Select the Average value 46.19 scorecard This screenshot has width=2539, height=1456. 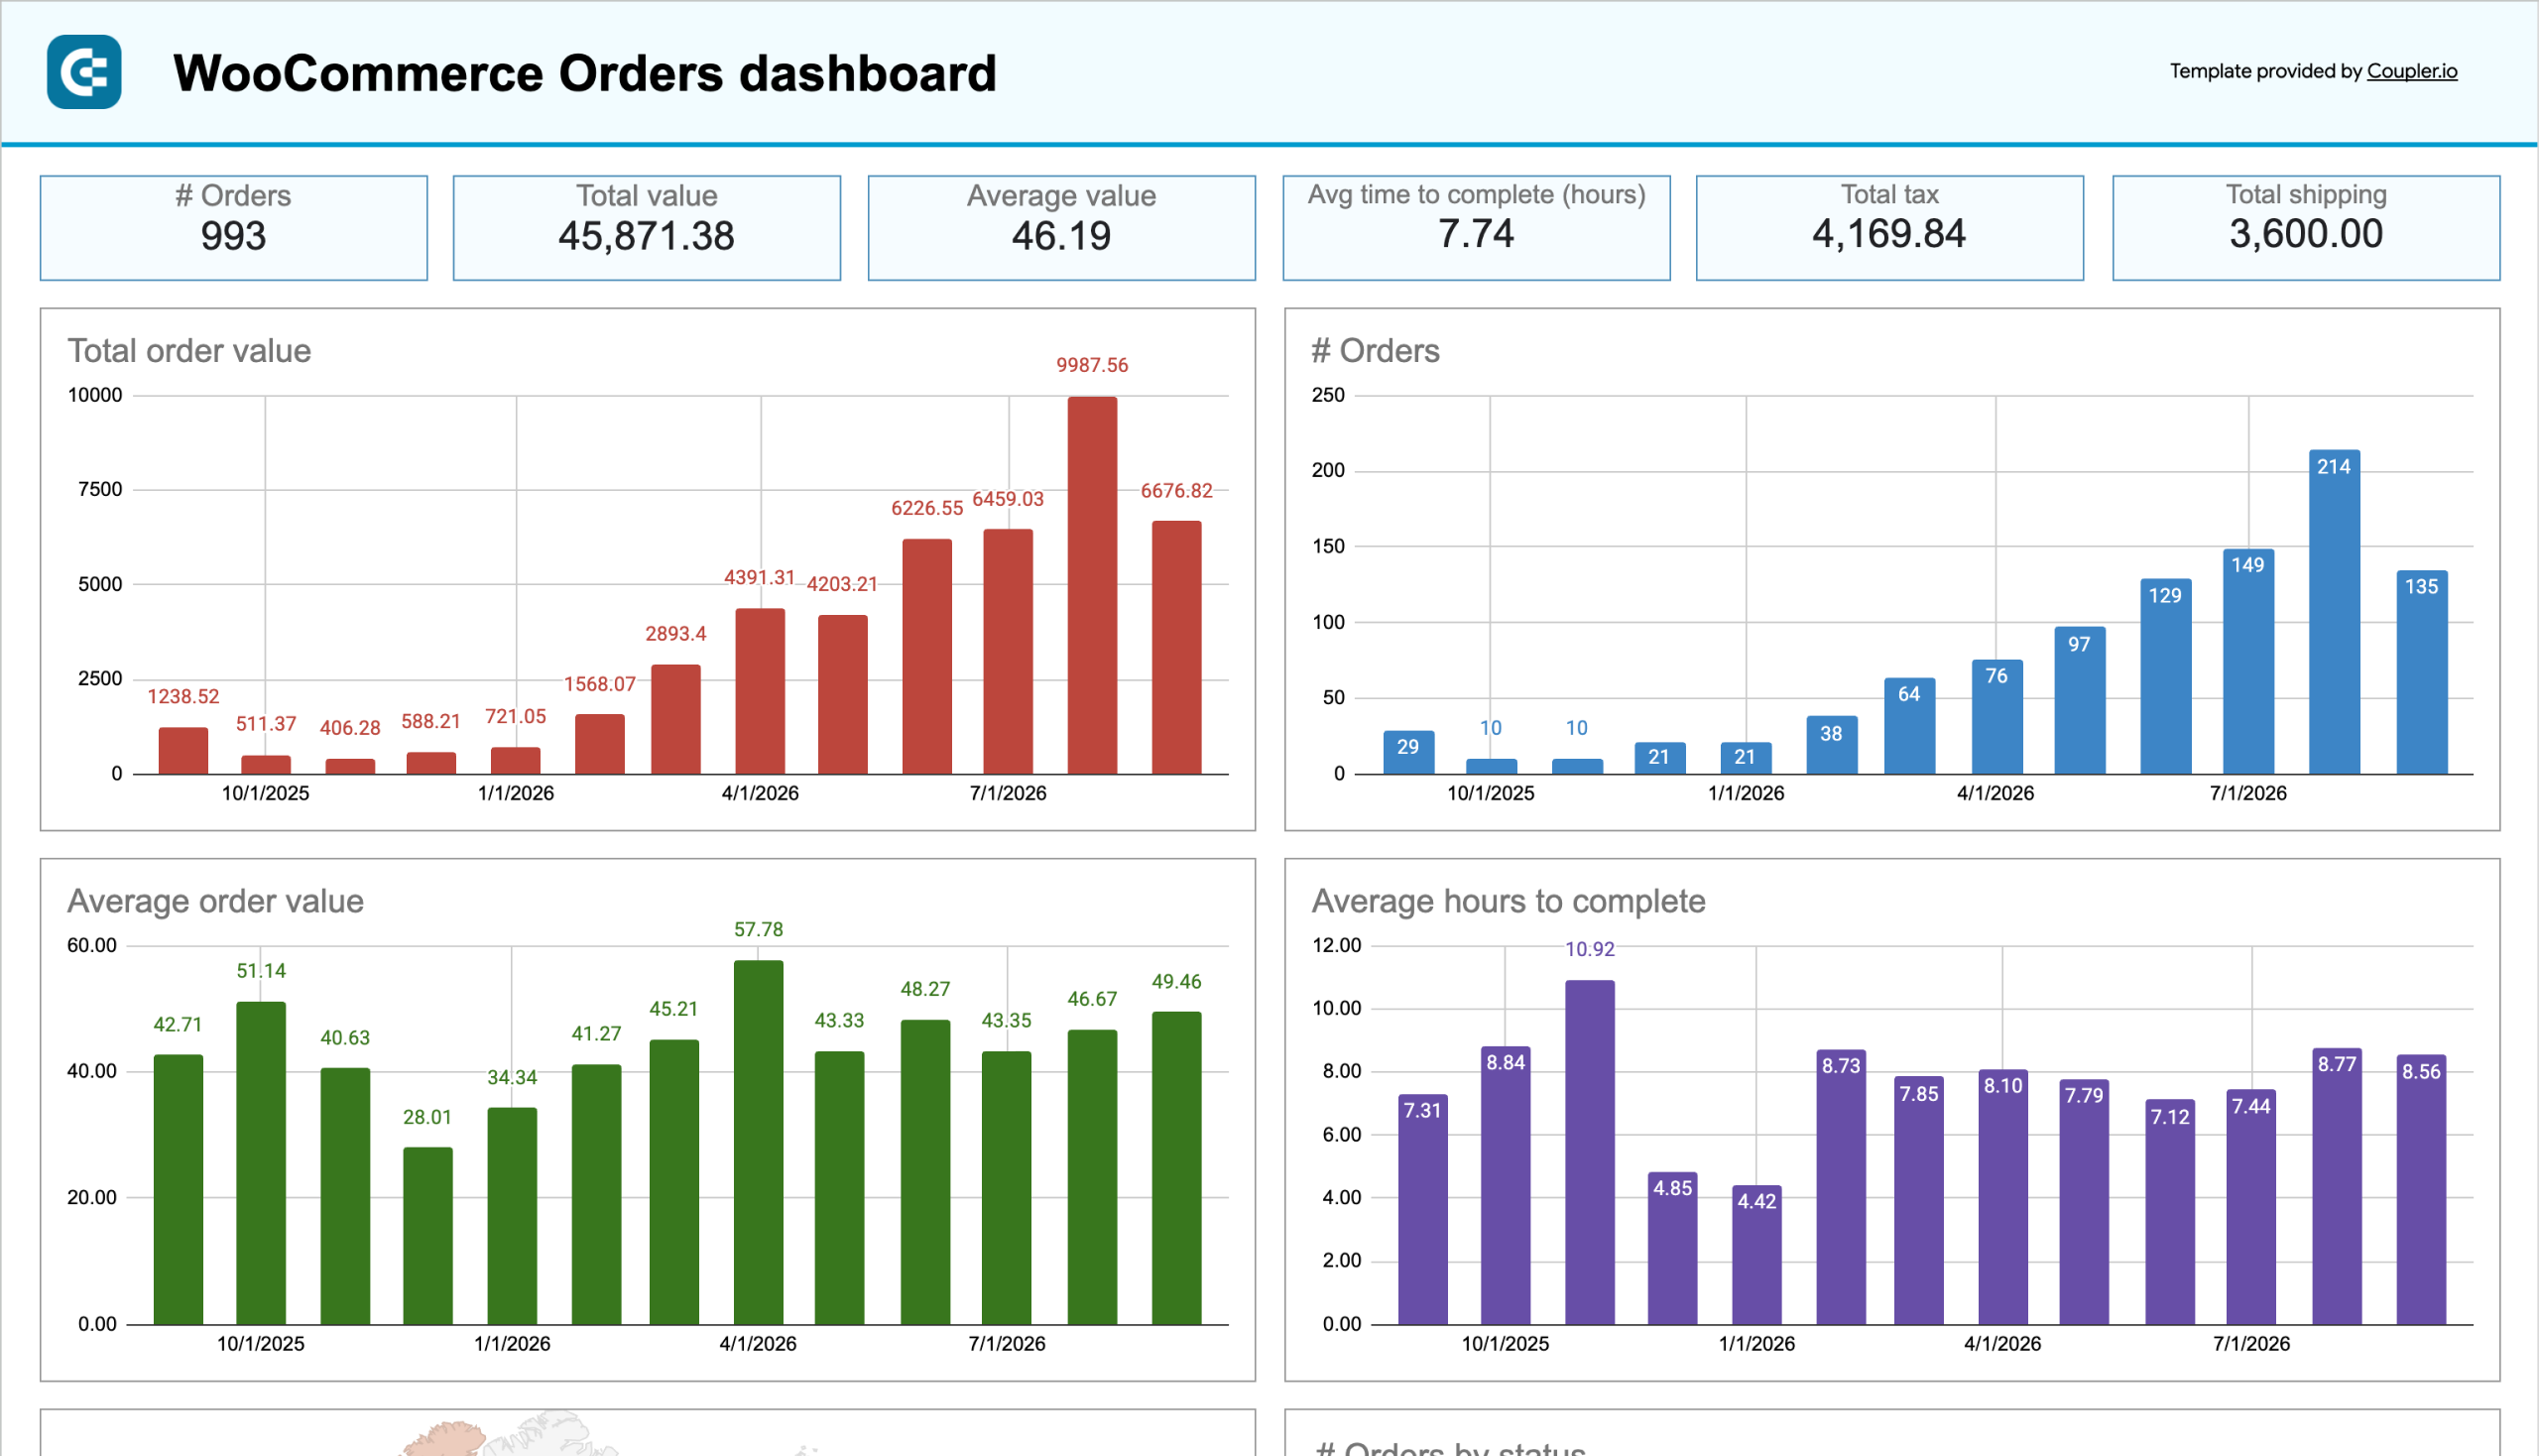pos(1061,228)
